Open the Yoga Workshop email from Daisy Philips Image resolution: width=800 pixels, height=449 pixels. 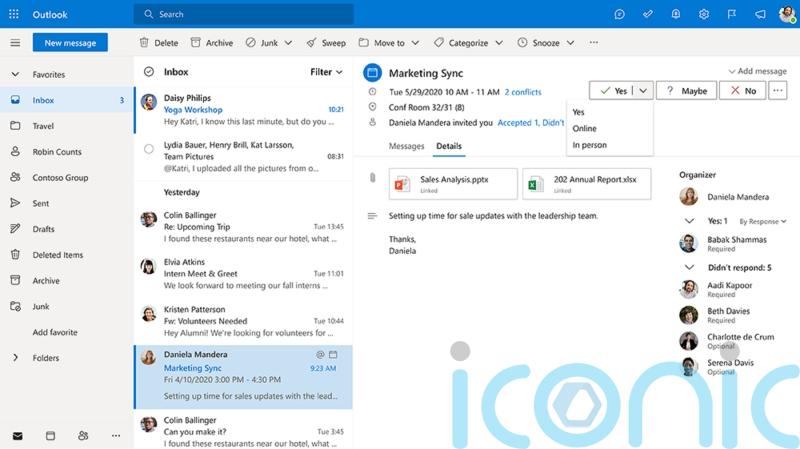[243, 110]
